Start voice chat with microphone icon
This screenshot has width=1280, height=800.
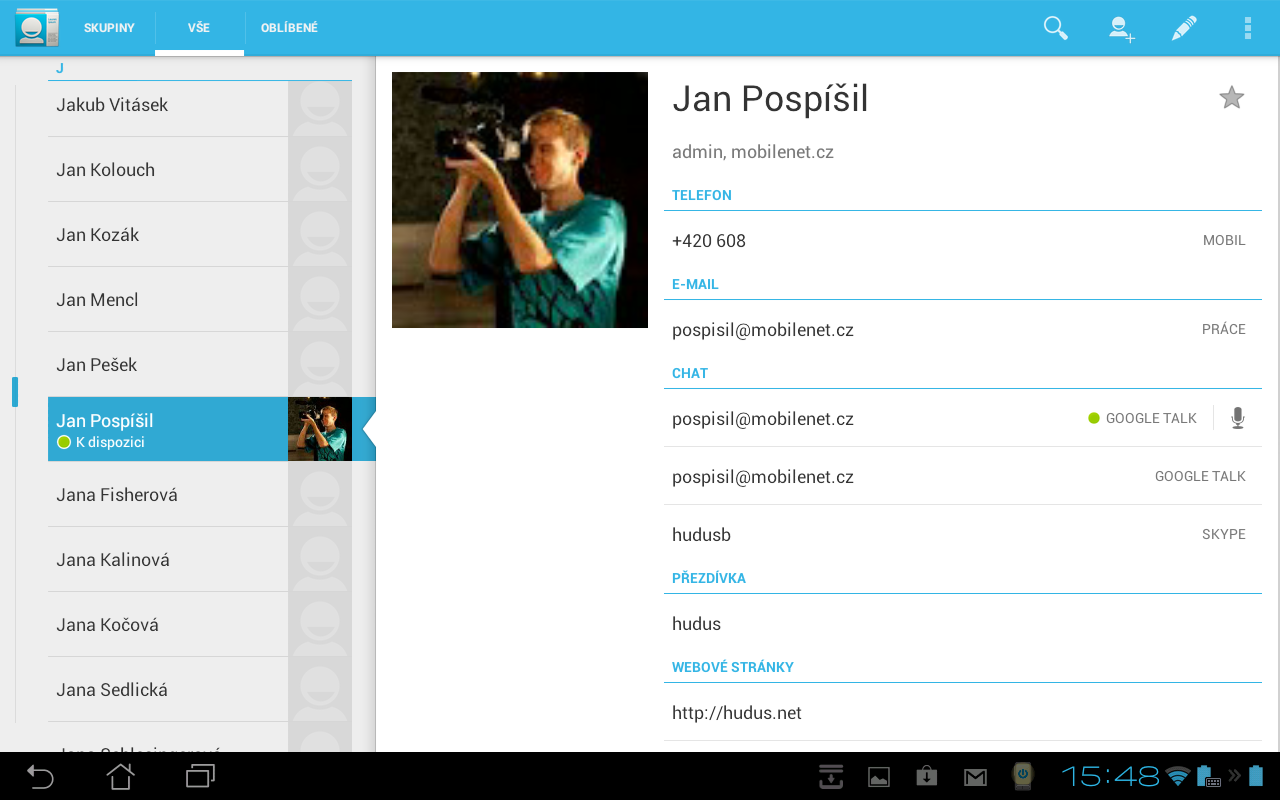point(1238,418)
